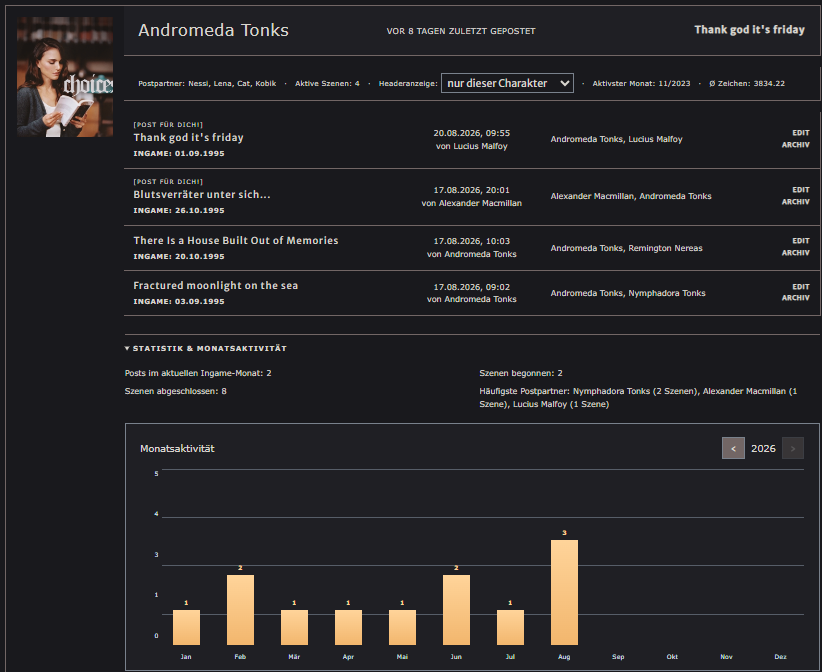Open scene Blutsverräter unter sich...
The image size is (822, 672).
202,194
